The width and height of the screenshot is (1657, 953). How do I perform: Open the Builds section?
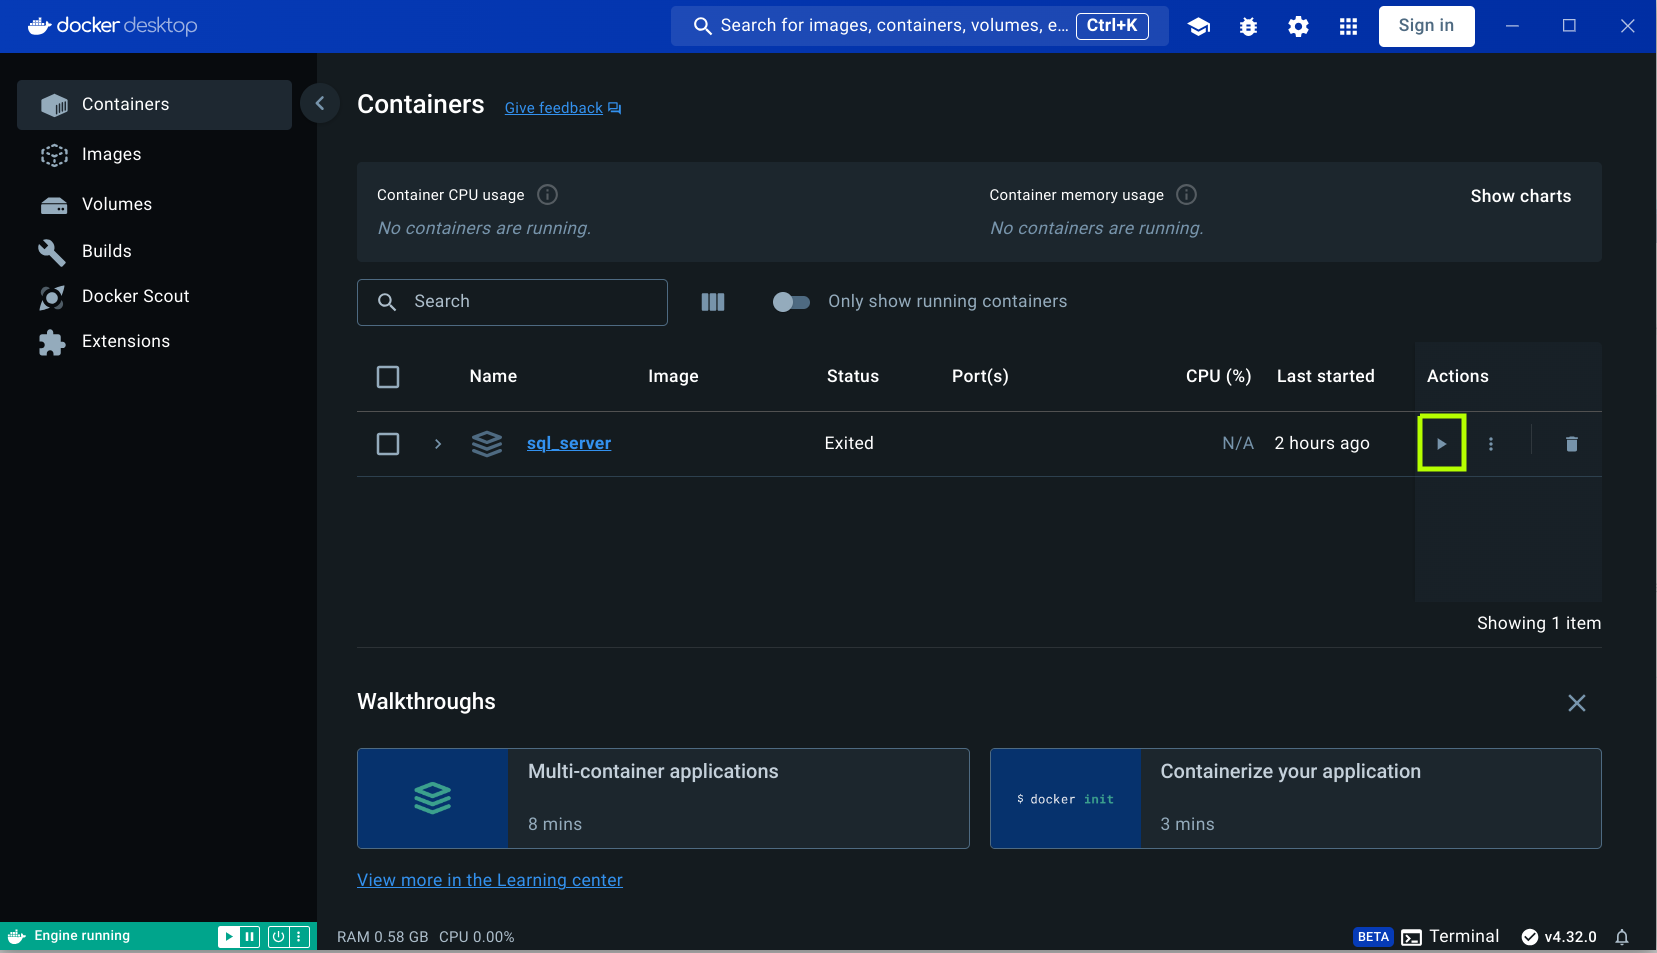click(106, 251)
